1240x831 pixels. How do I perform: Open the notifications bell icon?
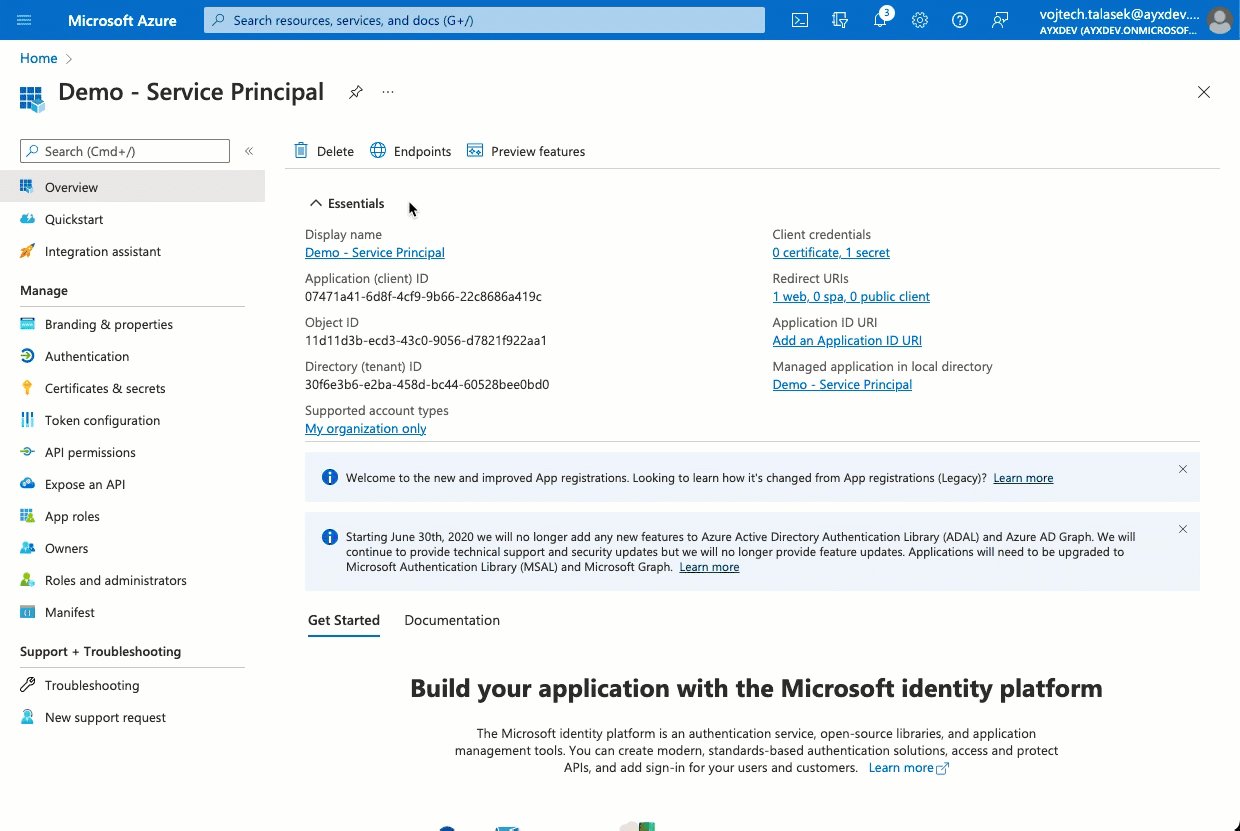point(880,20)
